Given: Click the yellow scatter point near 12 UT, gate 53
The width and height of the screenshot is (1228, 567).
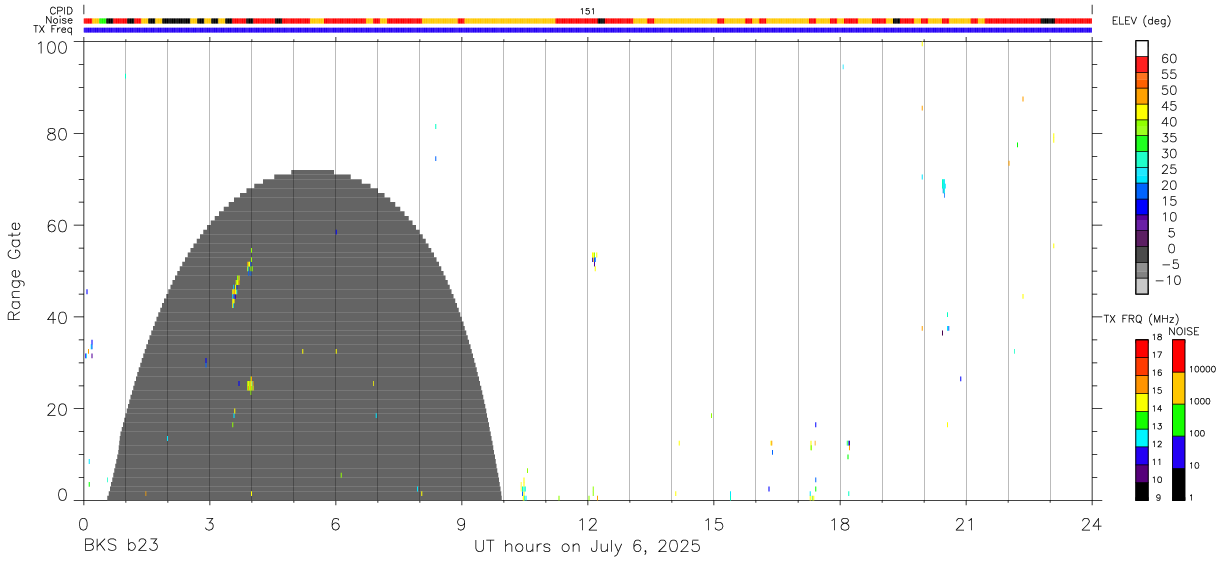Looking at the screenshot, I should point(594,255).
